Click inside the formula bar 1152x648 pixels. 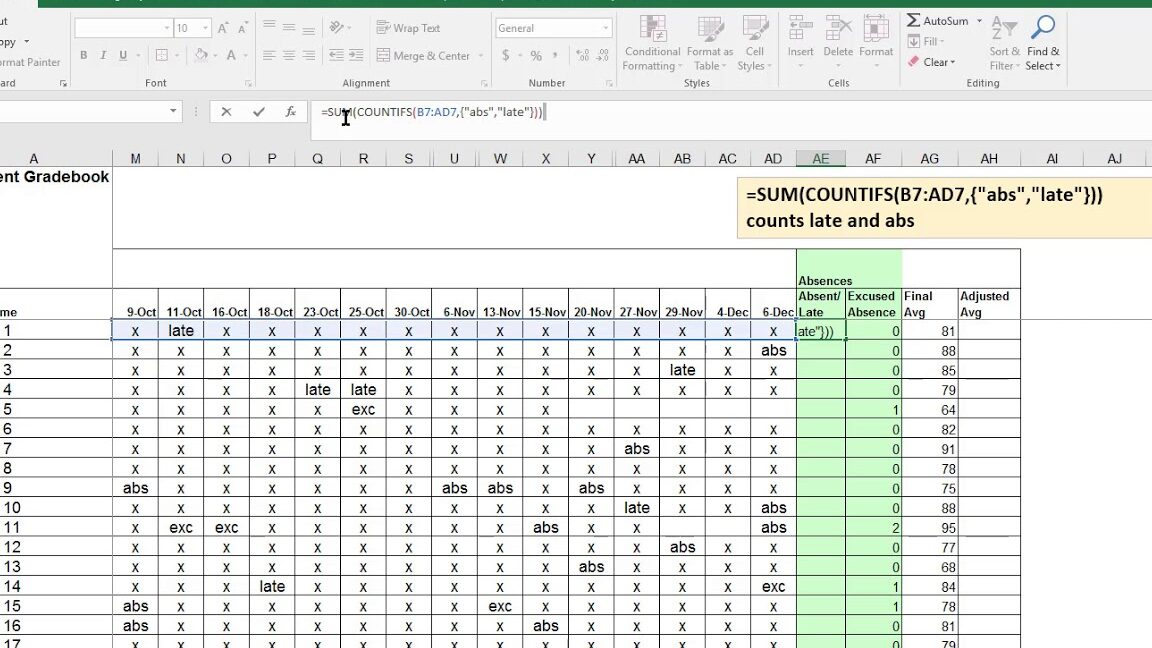point(450,113)
